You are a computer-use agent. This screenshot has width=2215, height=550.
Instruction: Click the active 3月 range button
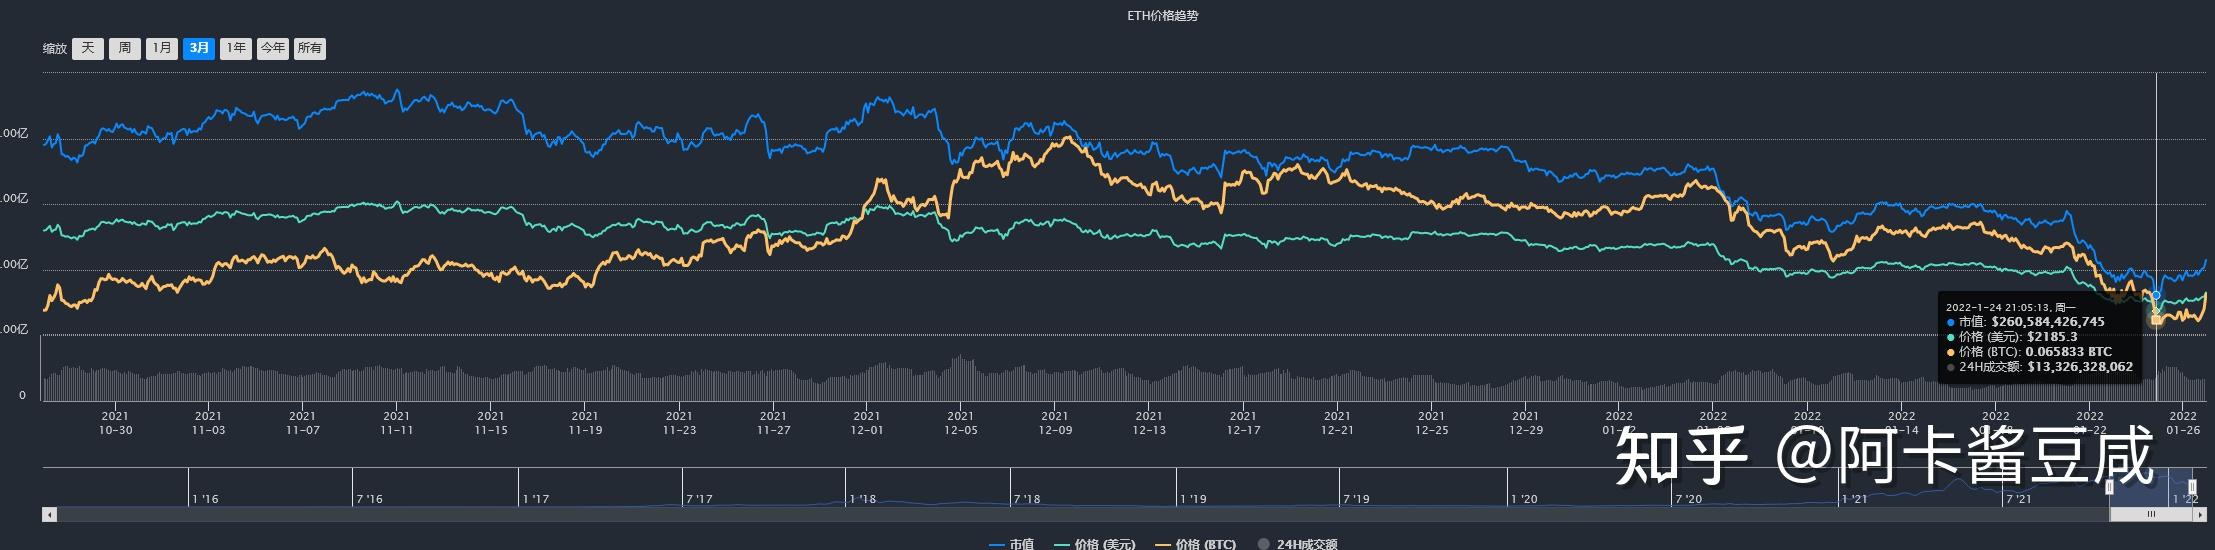199,48
